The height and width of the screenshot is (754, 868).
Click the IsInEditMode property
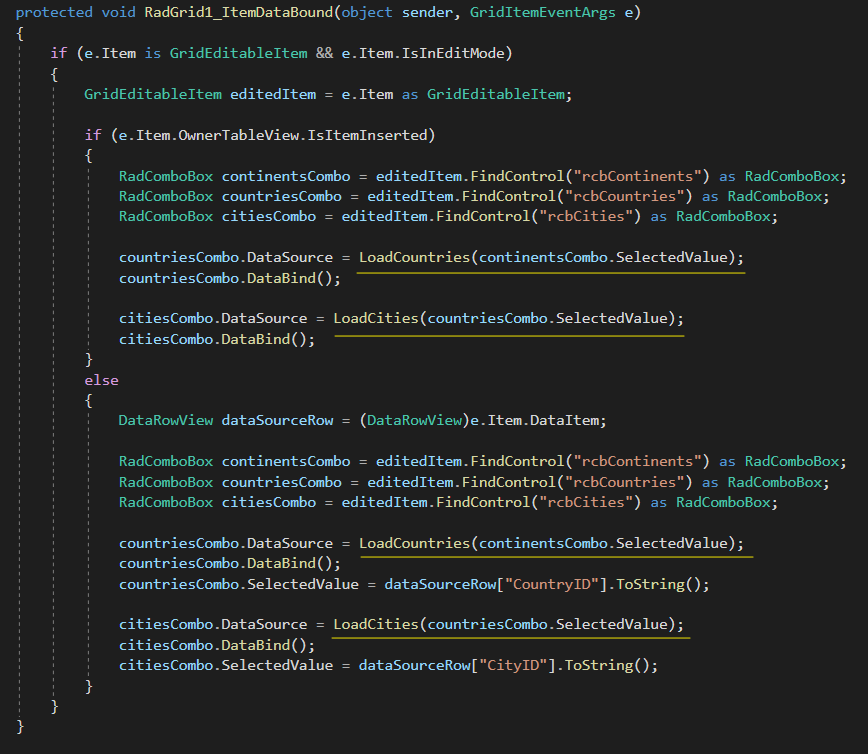coord(453,53)
